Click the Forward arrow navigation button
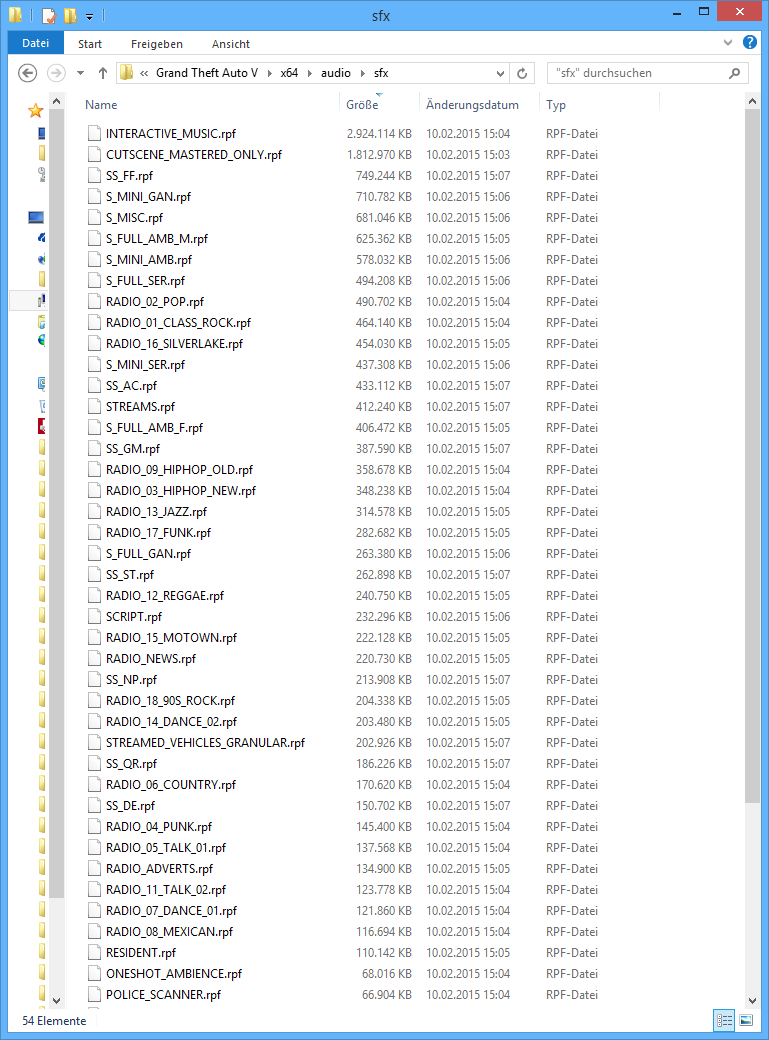Image resolution: width=769 pixels, height=1040 pixels. pos(56,73)
